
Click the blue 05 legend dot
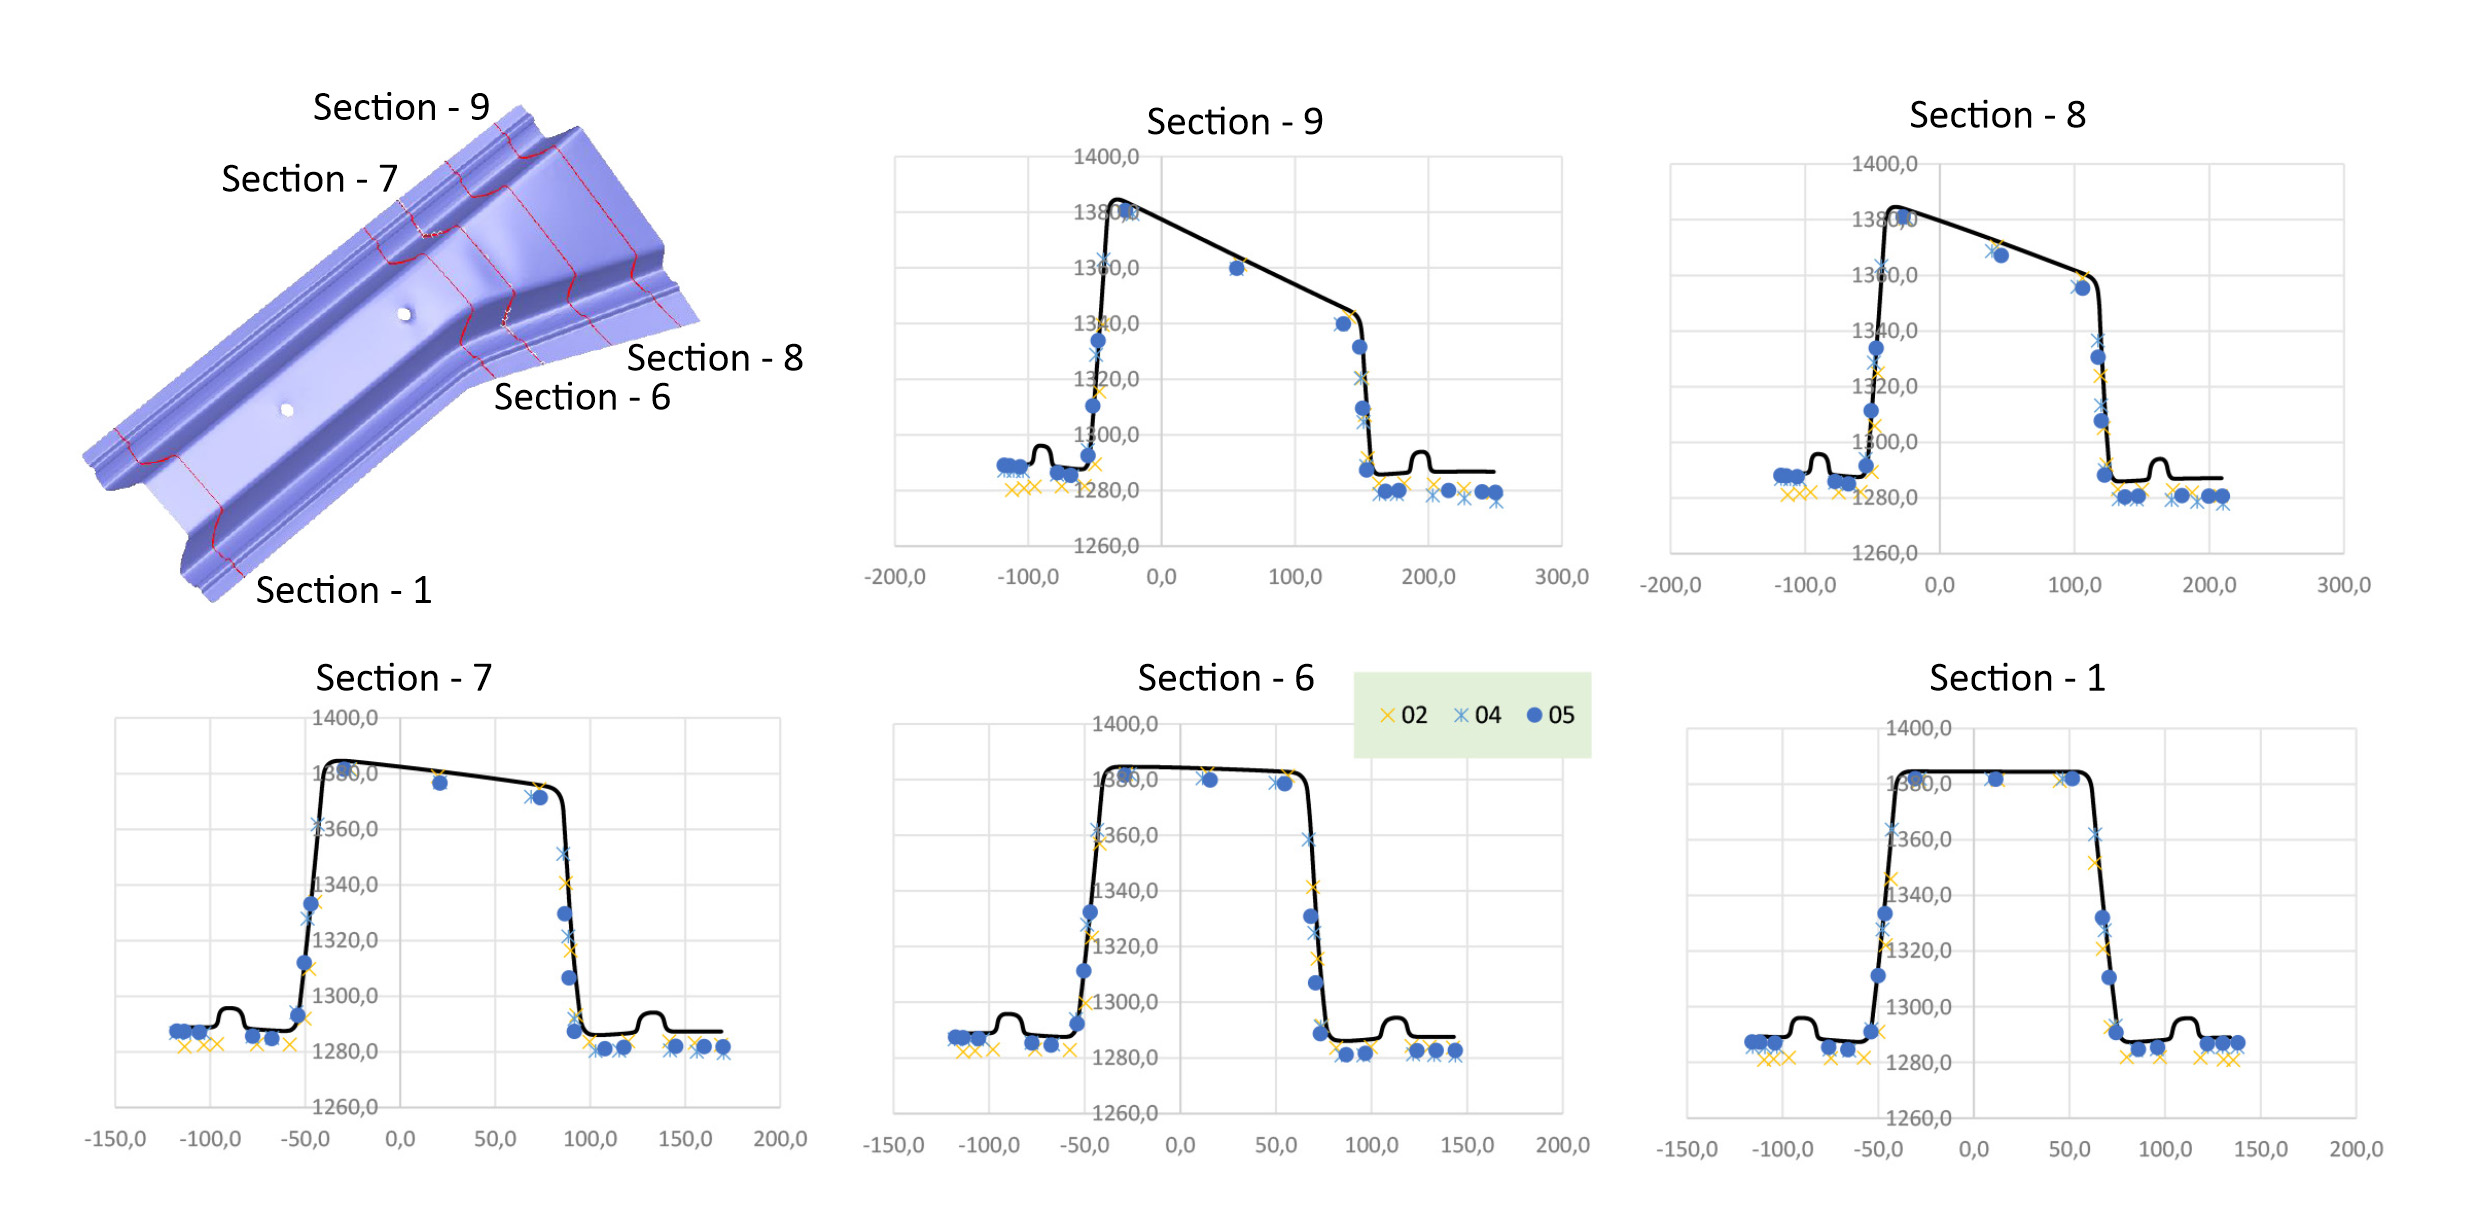[x=1534, y=715]
